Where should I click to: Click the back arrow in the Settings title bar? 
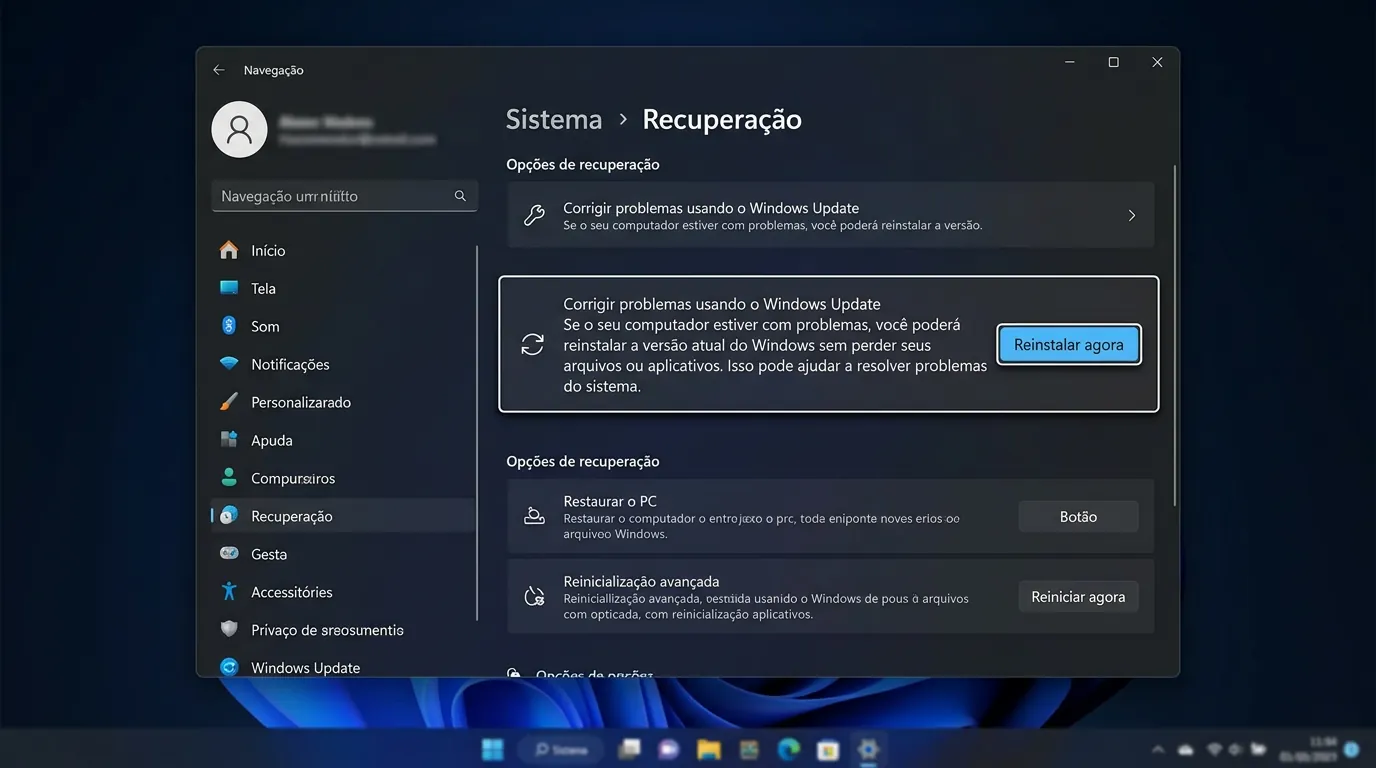click(219, 70)
